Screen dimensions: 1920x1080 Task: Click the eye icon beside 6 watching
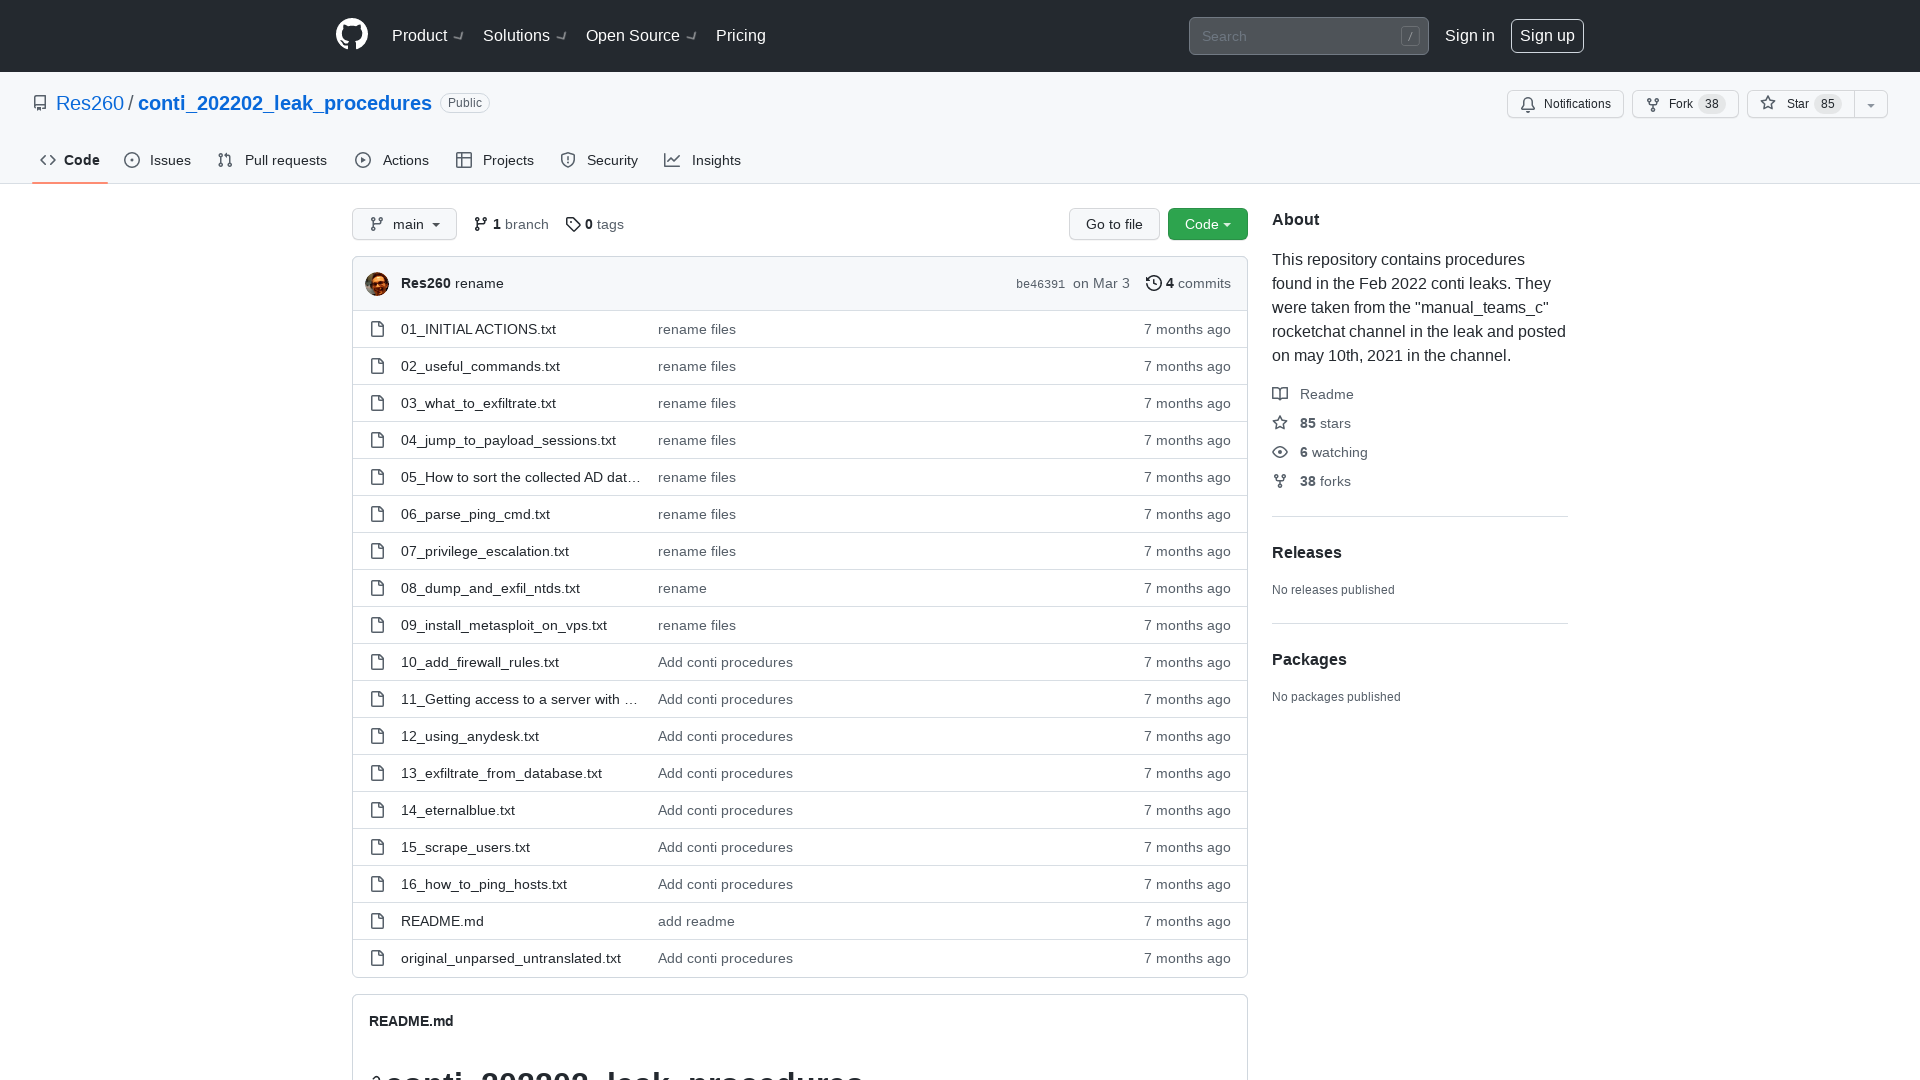point(1280,452)
